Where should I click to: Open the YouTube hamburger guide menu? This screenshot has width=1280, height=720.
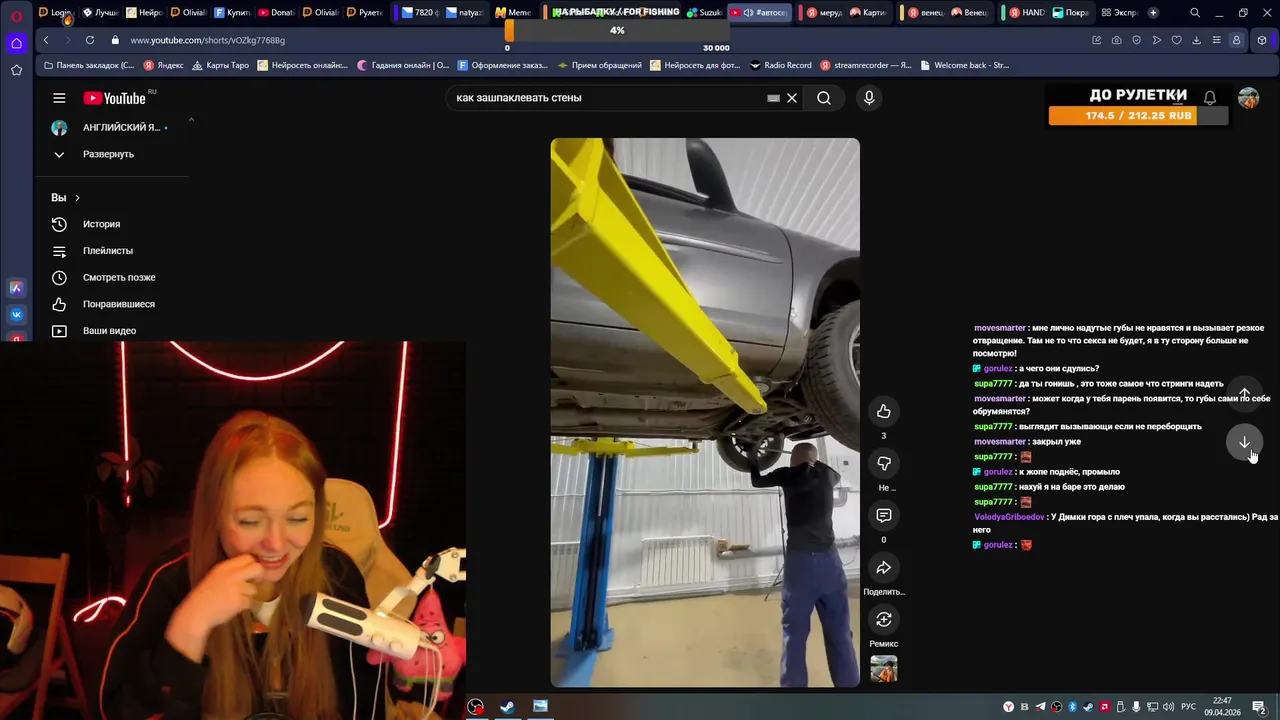click(59, 98)
